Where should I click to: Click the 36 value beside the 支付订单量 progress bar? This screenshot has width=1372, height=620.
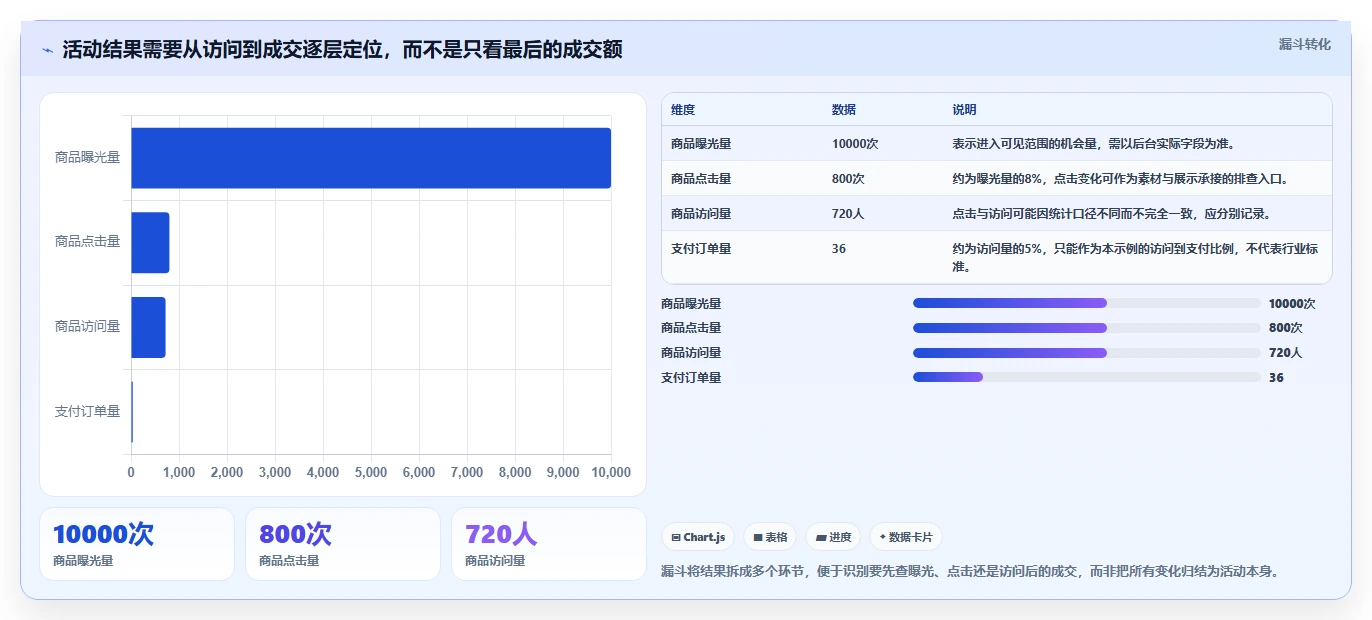[1276, 378]
